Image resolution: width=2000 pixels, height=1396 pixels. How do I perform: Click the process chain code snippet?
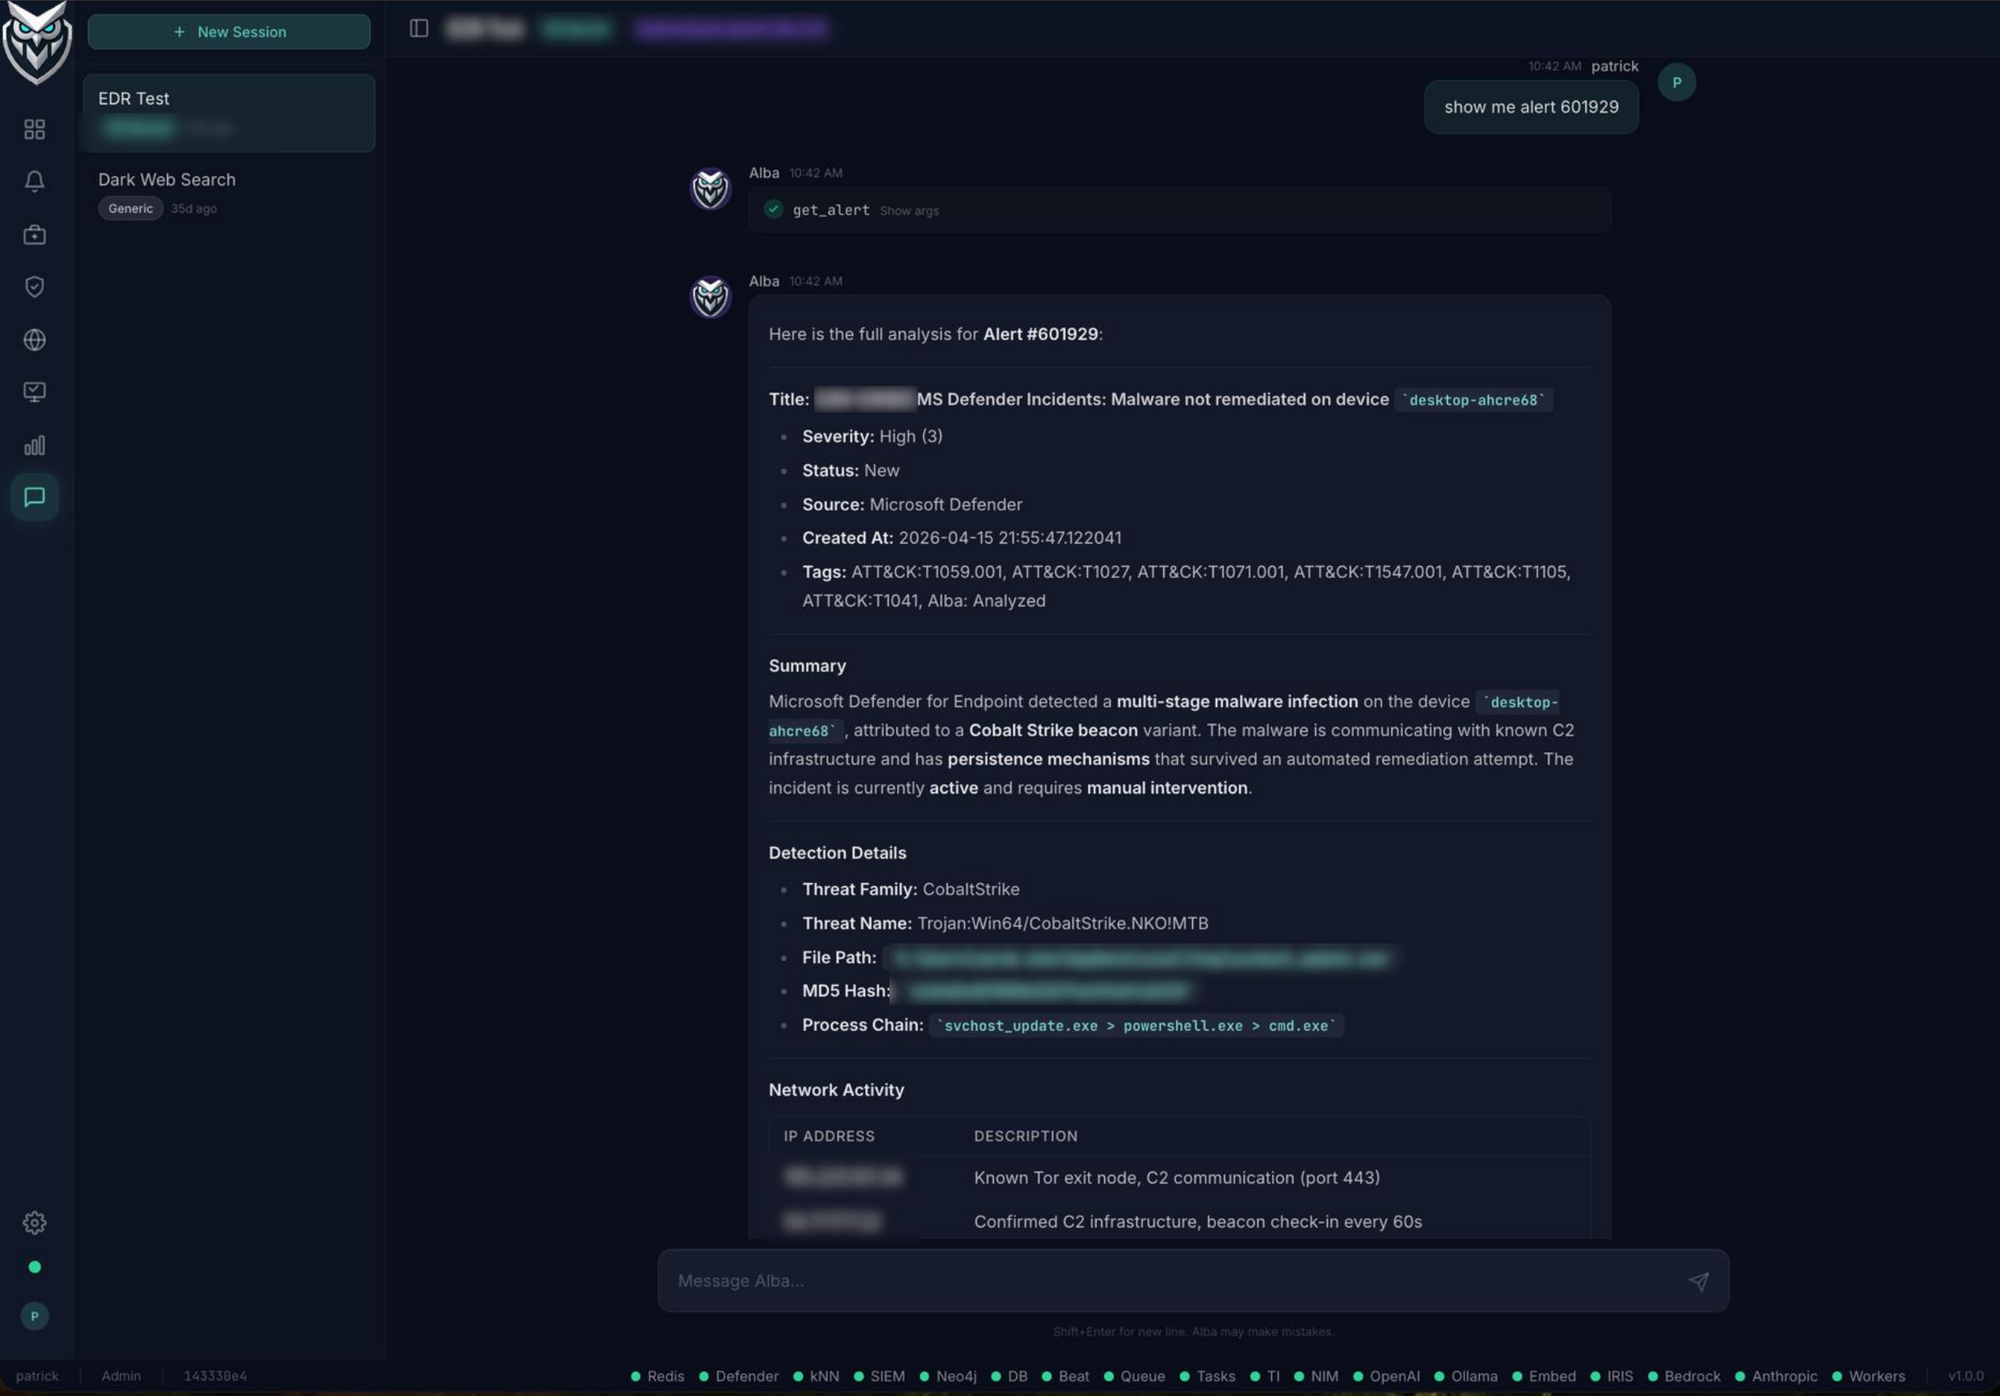point(1137,1026)
